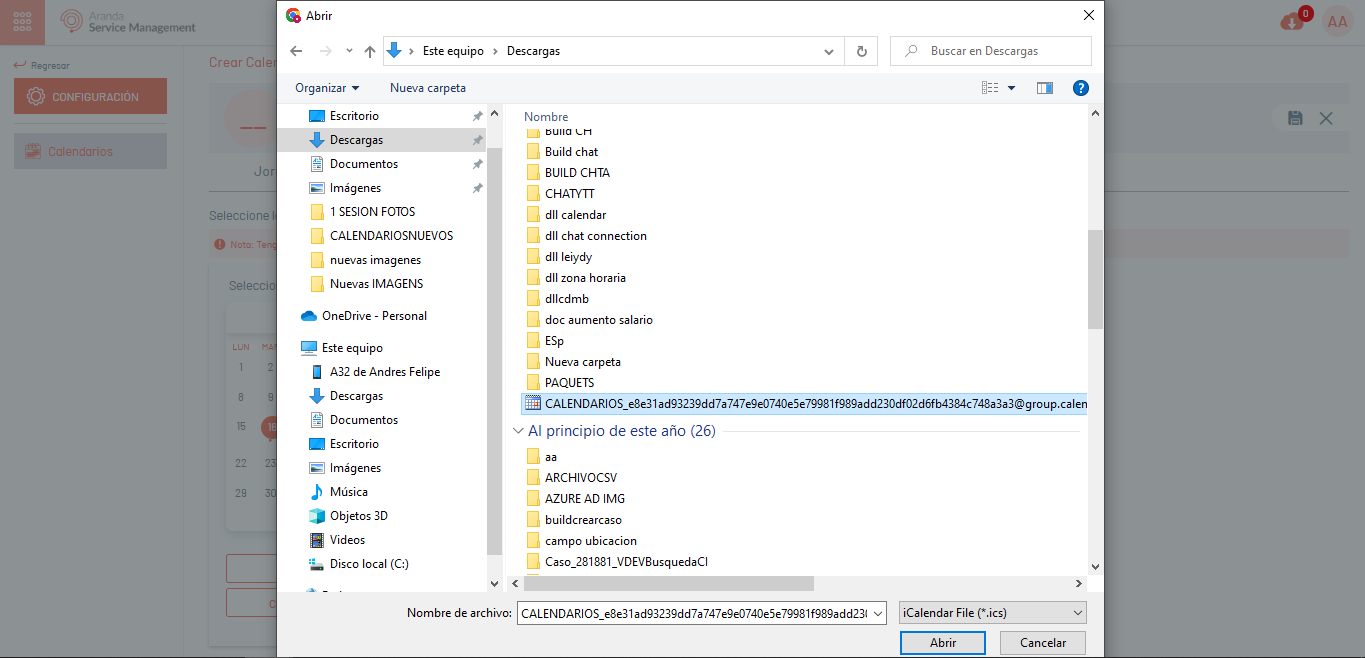The width and height of the screenshot is (1365, 658).
Task: Open the help question mark icon
Action: pyautogui.click(x=1080, y=88)
